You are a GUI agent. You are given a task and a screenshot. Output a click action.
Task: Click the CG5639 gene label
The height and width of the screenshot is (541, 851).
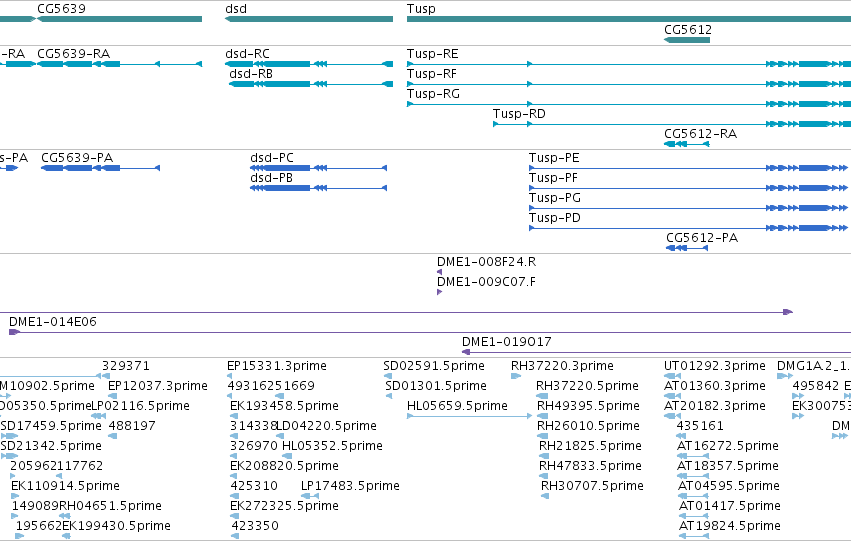[61, 9]
